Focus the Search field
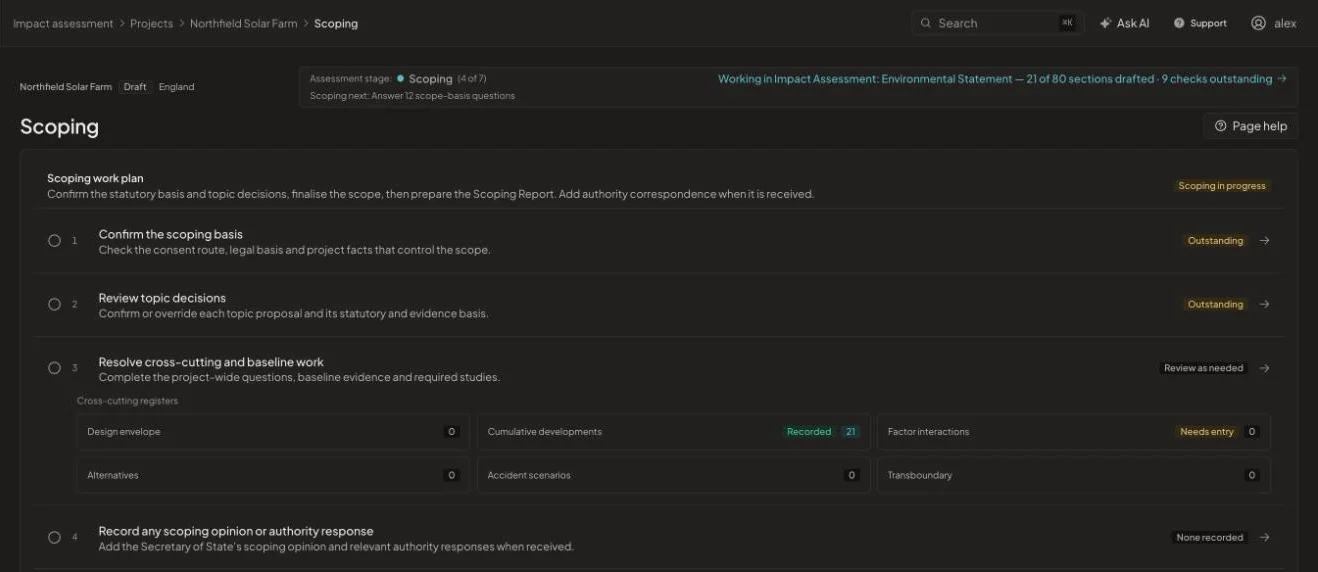 (997, 23)
